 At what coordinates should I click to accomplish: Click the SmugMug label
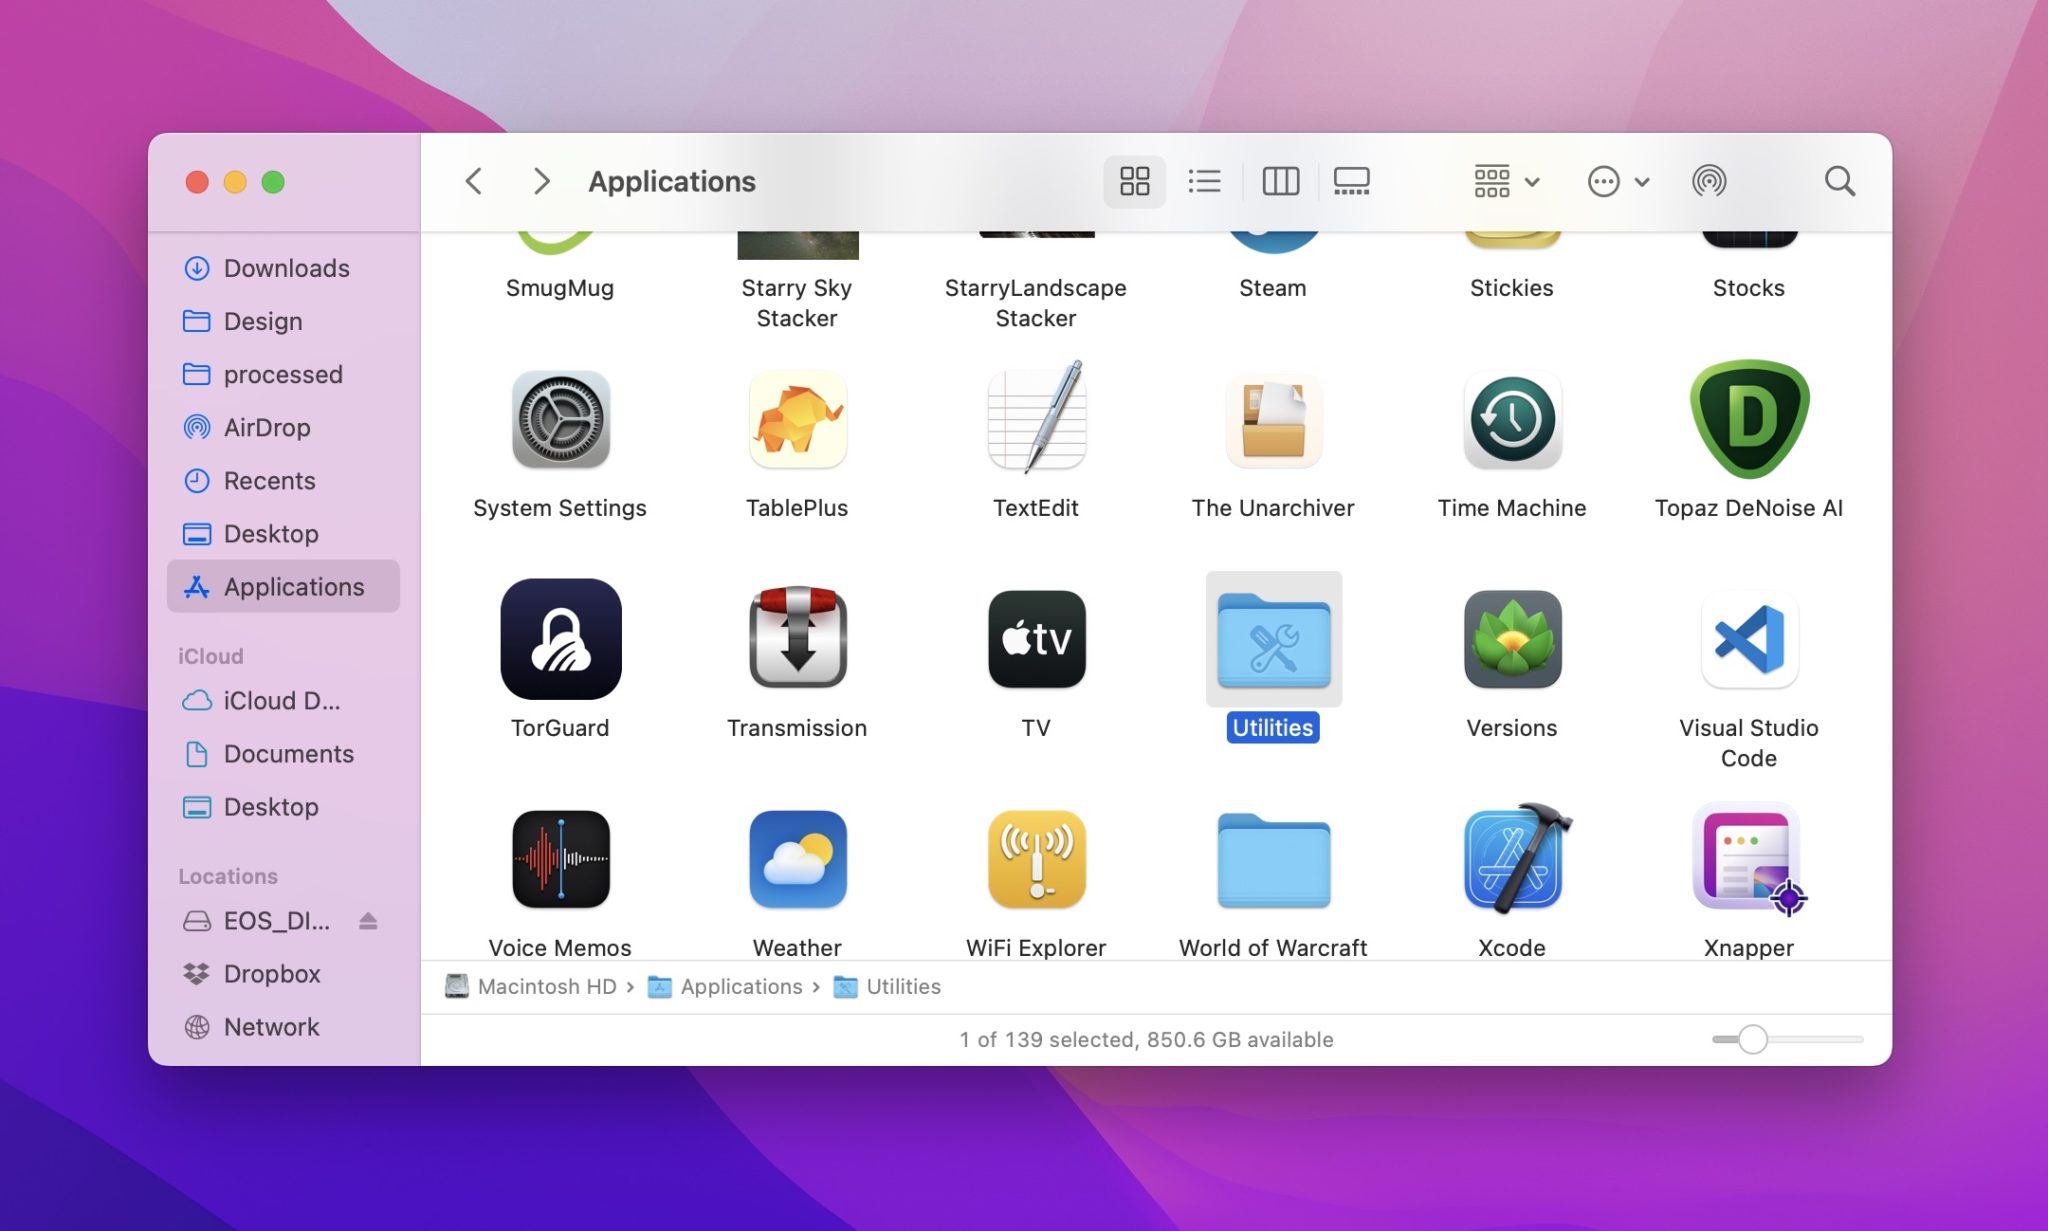560,288
